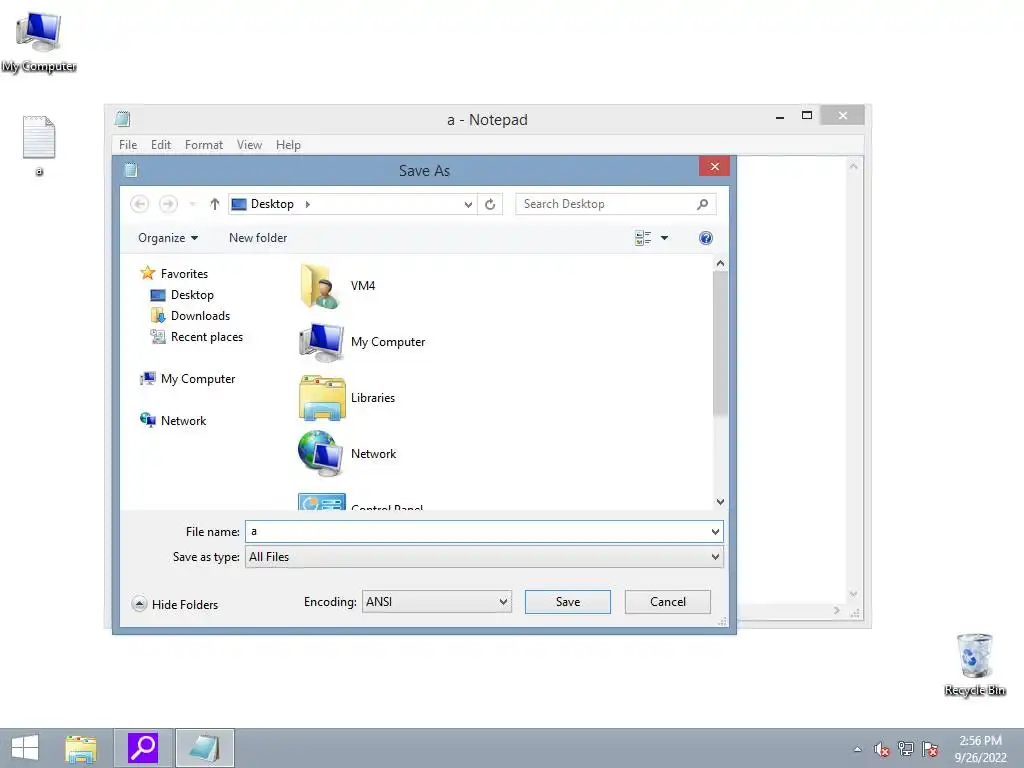The width and height of the screenshot is (1024, 768).
Task: Open the Windows Start button
Action: coord(25,748)
